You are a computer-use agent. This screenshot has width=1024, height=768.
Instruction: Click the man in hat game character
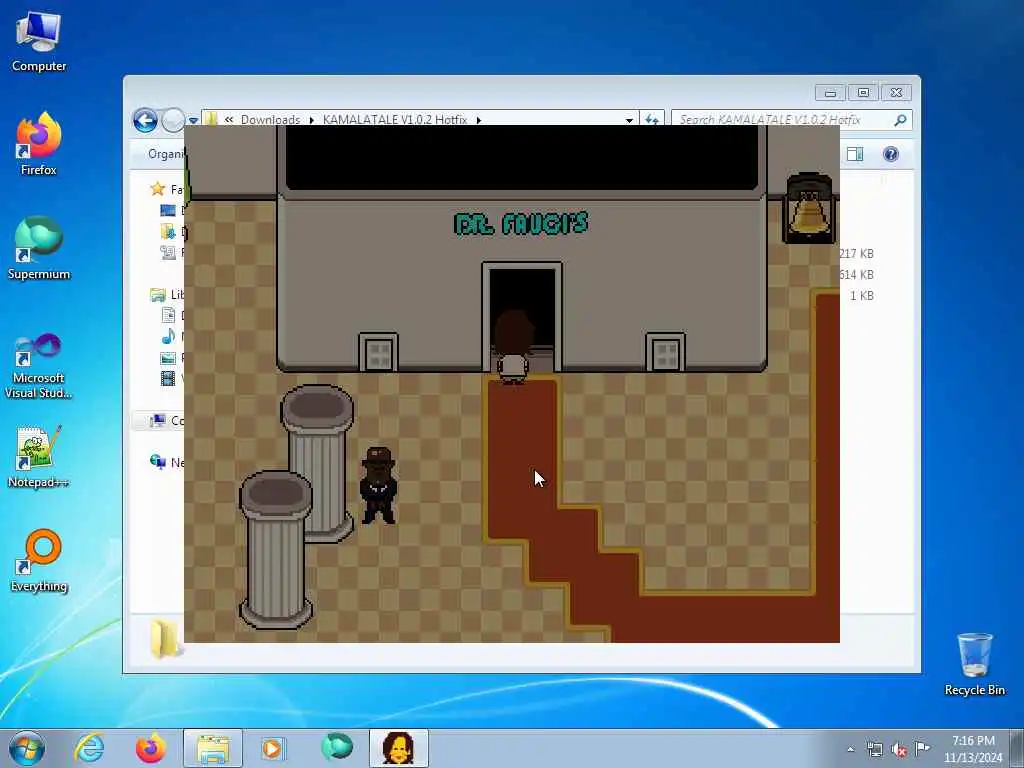point(378,485)
